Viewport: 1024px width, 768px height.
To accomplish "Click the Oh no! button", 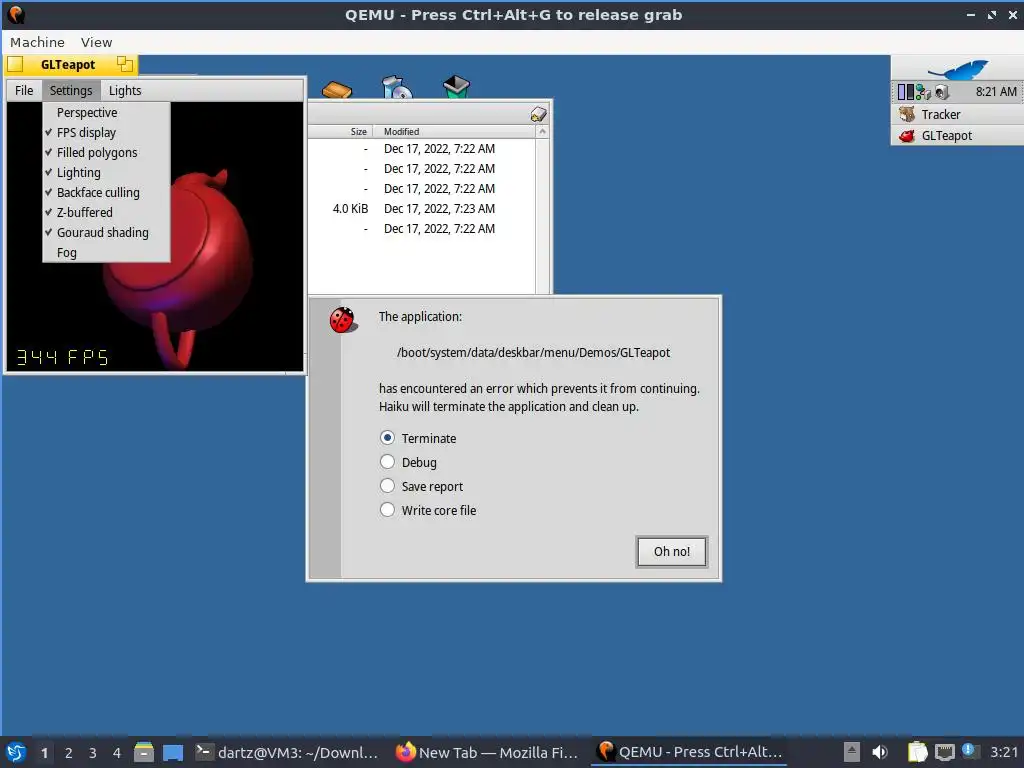I will tap(671, 552).
